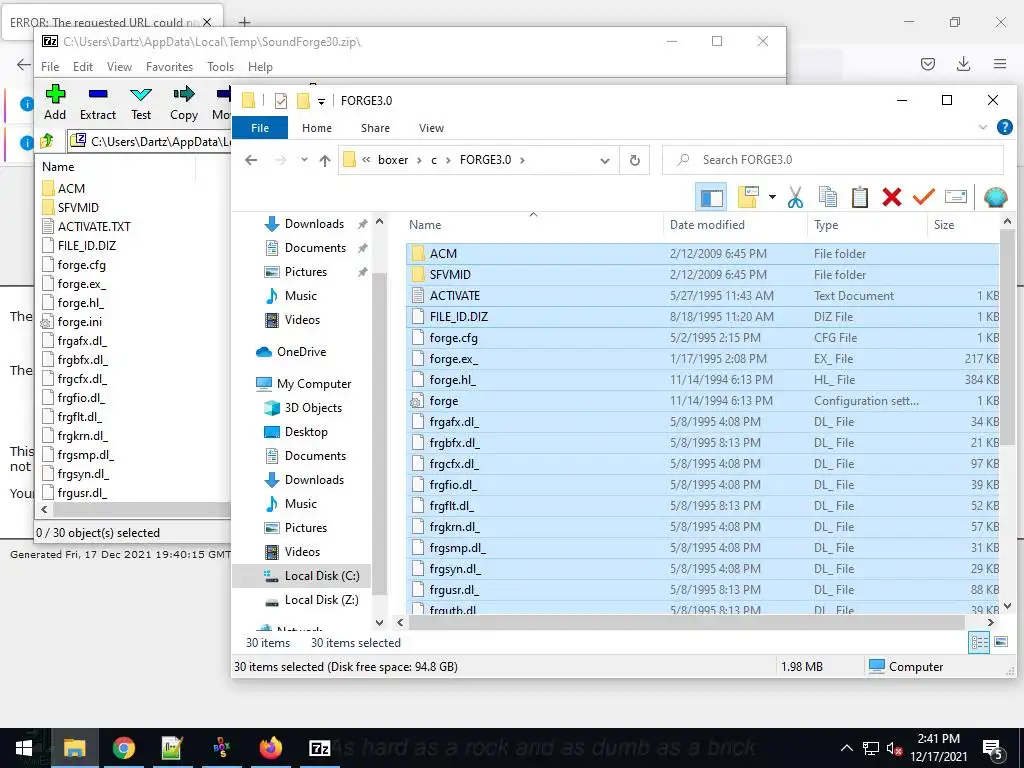Click the Copy pages toolbar icon
The width and height of the screenshot is (1024, 768).
pos(828,197)
